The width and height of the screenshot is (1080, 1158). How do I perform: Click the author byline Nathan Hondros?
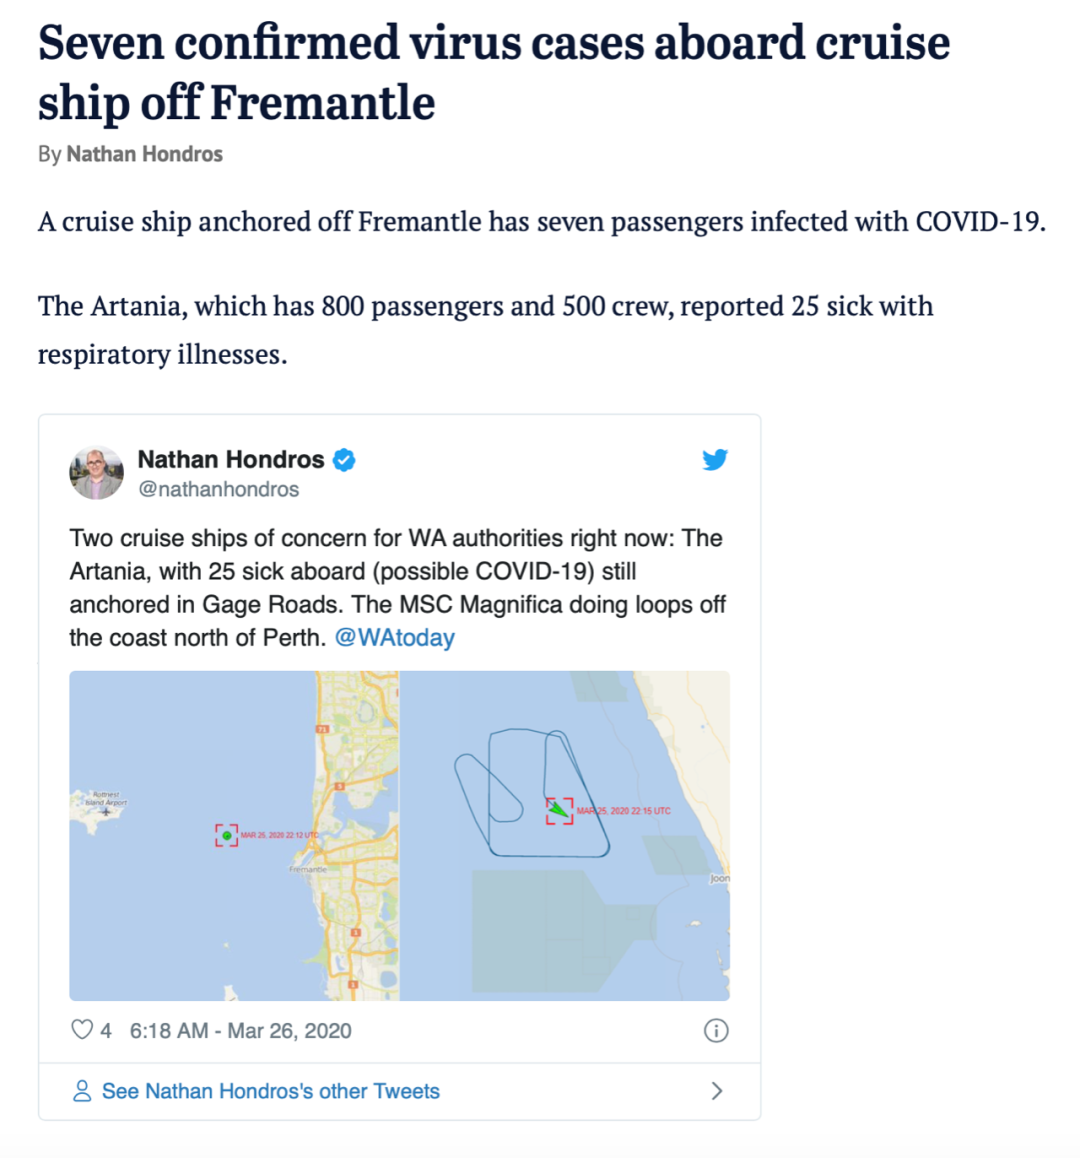[145, 154]
